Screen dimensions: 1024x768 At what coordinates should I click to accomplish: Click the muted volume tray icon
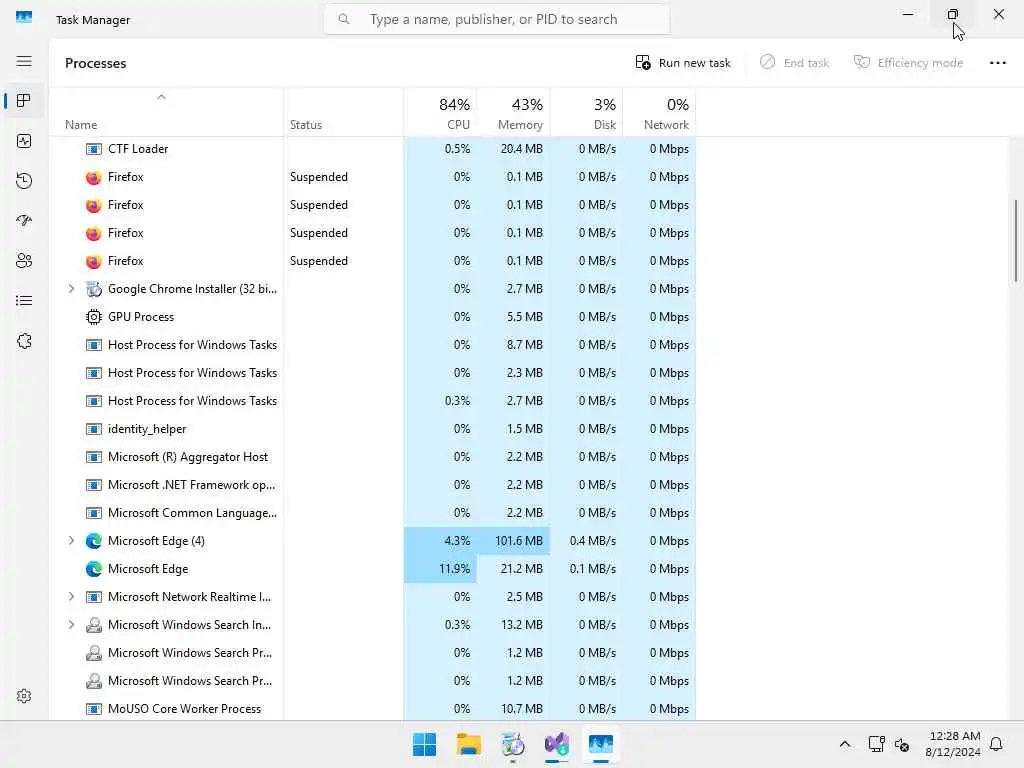(x=902, y=744)
